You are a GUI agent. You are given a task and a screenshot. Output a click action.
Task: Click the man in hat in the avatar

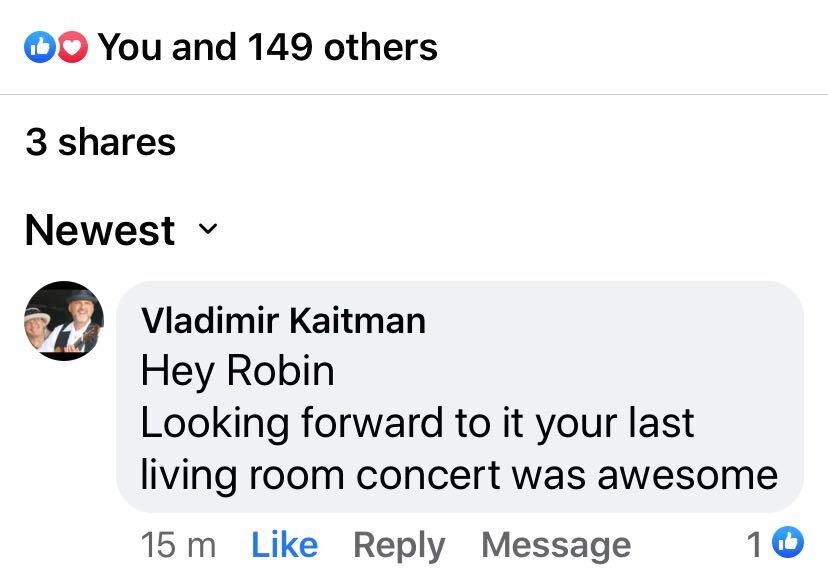click(x=78, y=316)
